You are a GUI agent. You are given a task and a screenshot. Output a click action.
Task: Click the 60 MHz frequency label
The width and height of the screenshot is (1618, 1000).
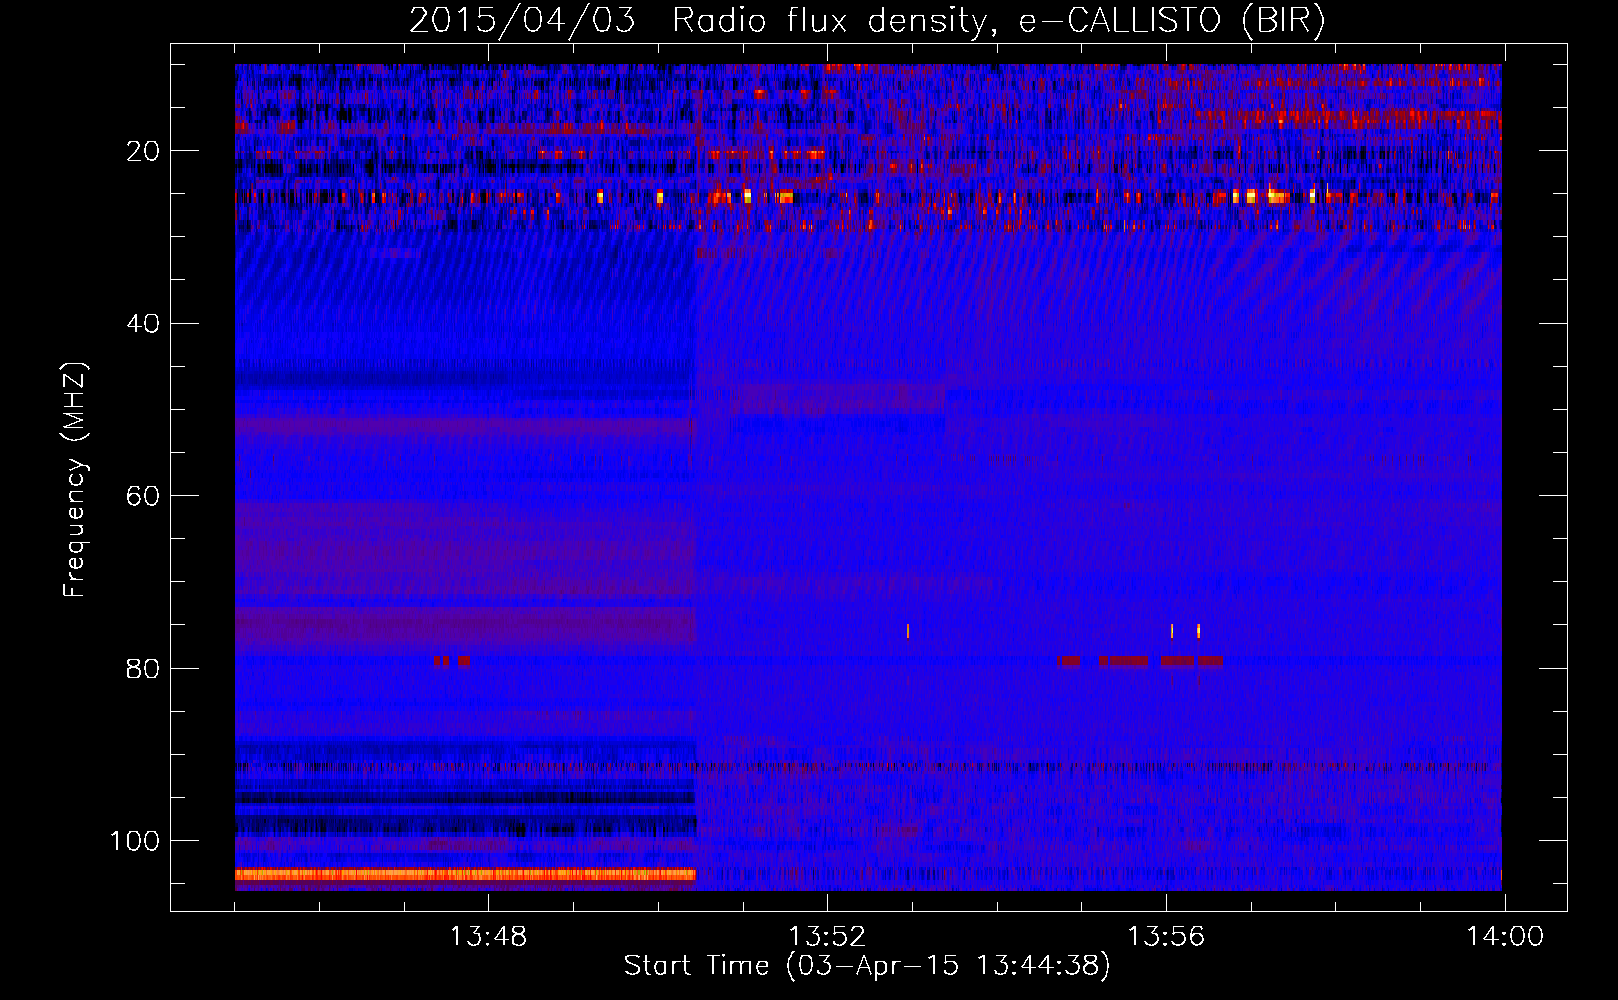[143, 497]
